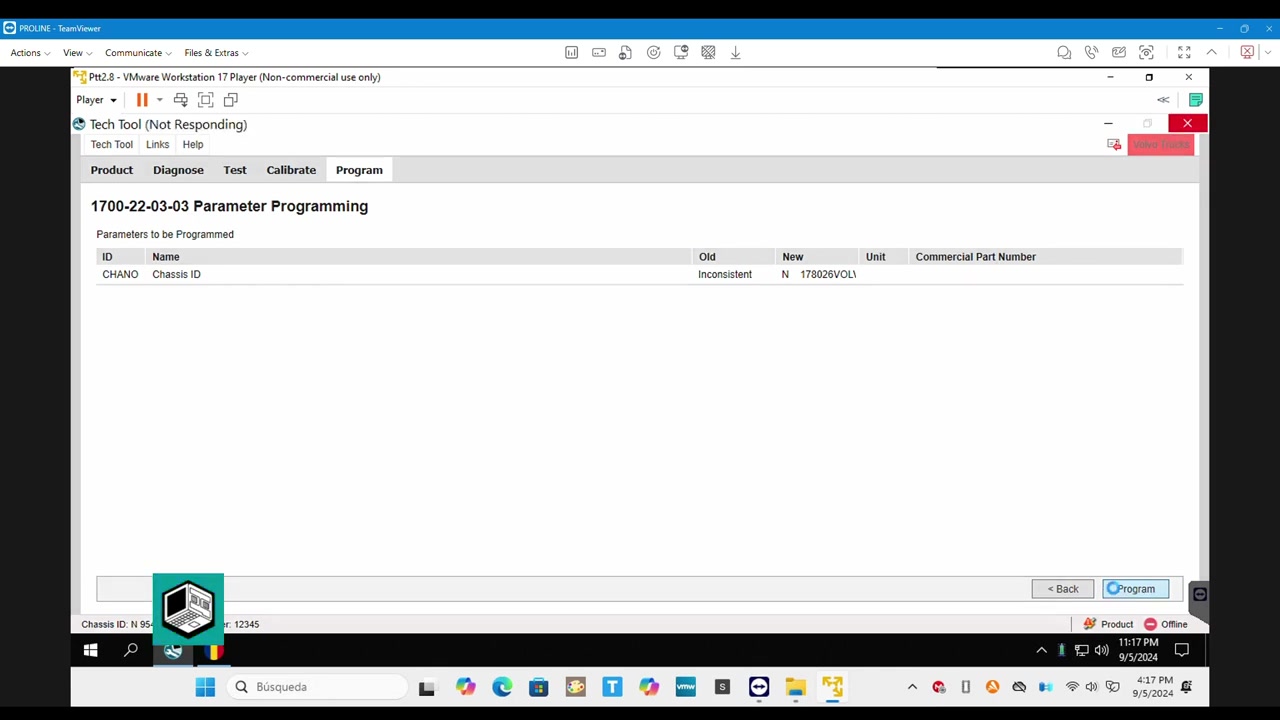Open TeamViewer dashboard statistics icon
Viewport: 1280px width, 720px height.
coord(571,52)
